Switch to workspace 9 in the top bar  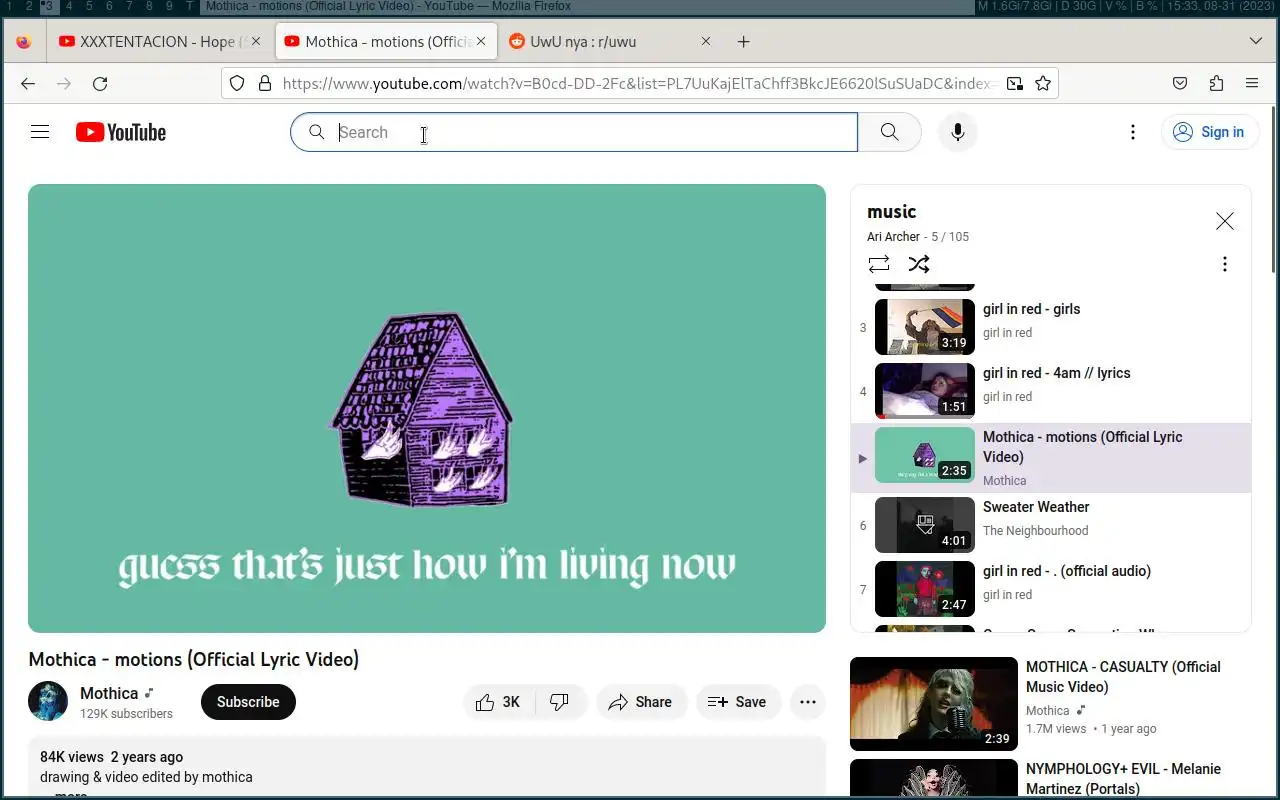(x=169, y=6)
